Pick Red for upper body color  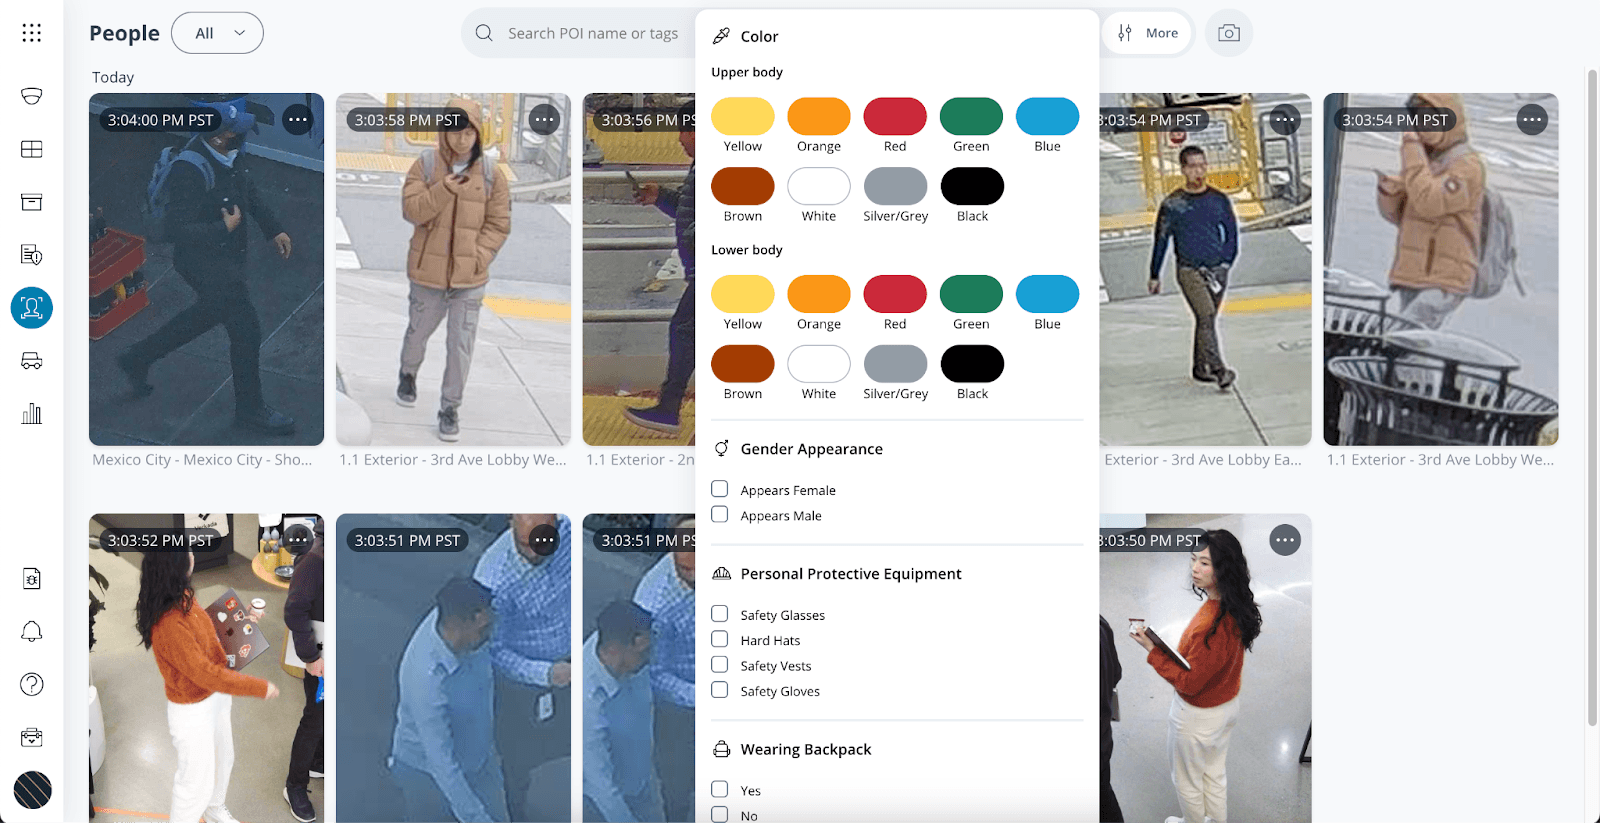pos(895,117)
